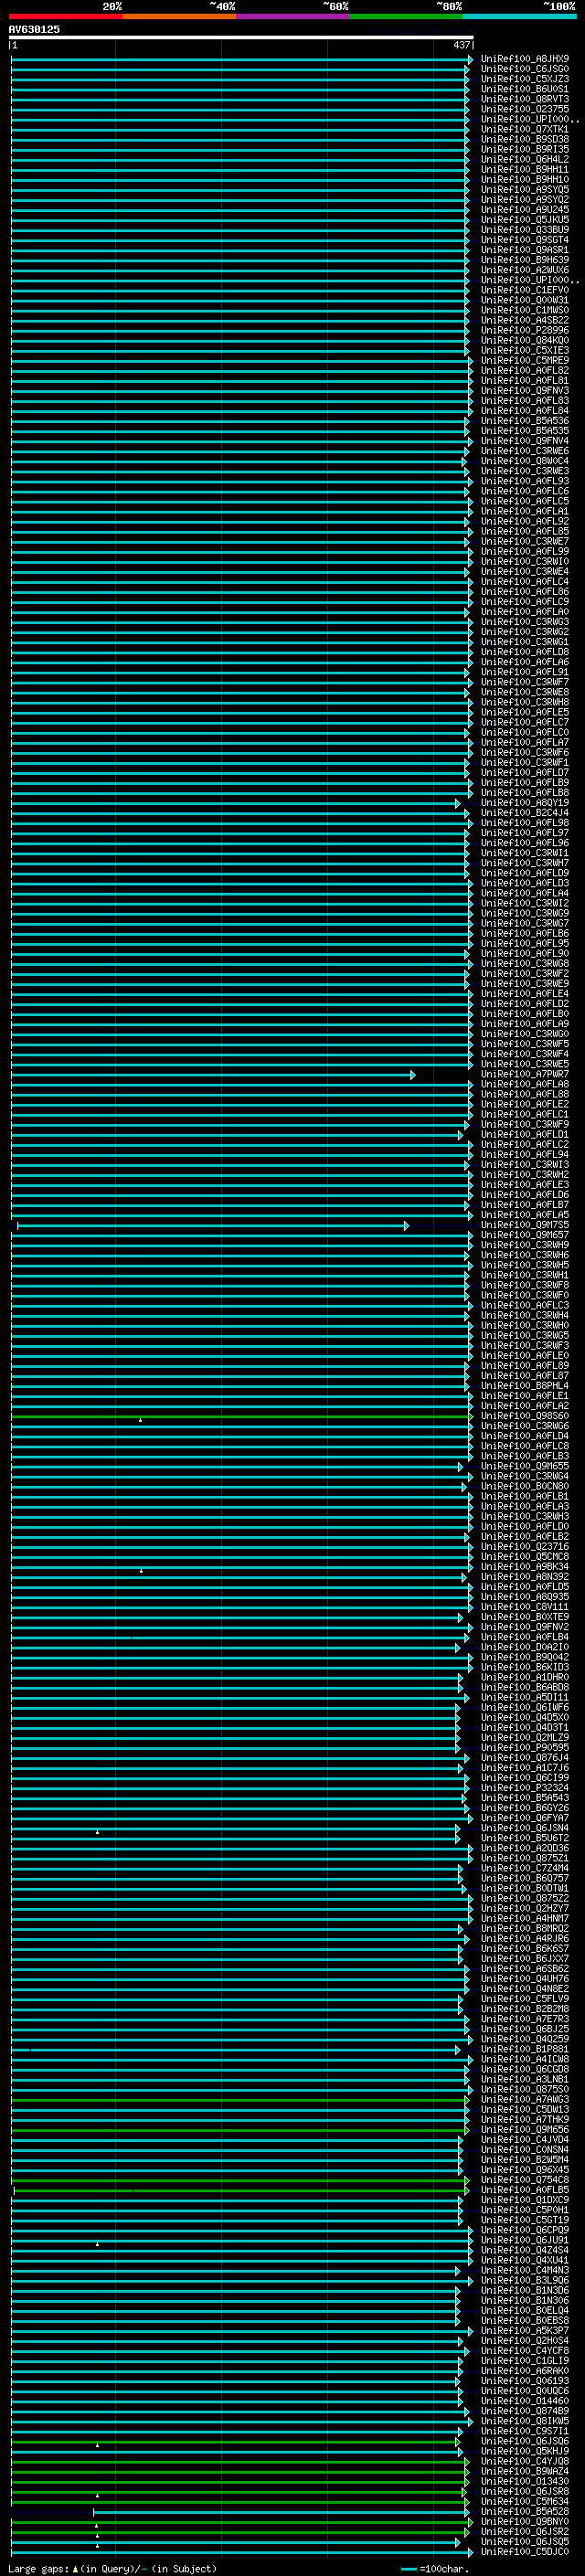The width and height of the screenshot is (585, 2576).
Task: Open the UniRef100_A0FLA8 hit
Action: (x=525, y=1084)
